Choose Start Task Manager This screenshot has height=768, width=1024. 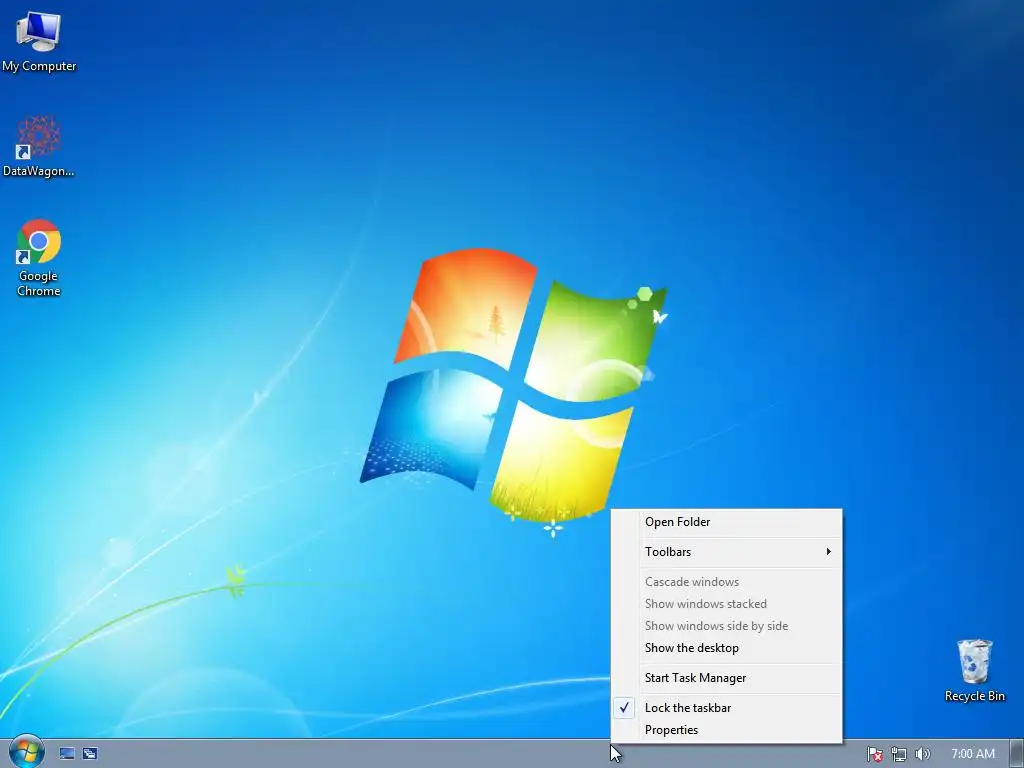click(726, 678)
